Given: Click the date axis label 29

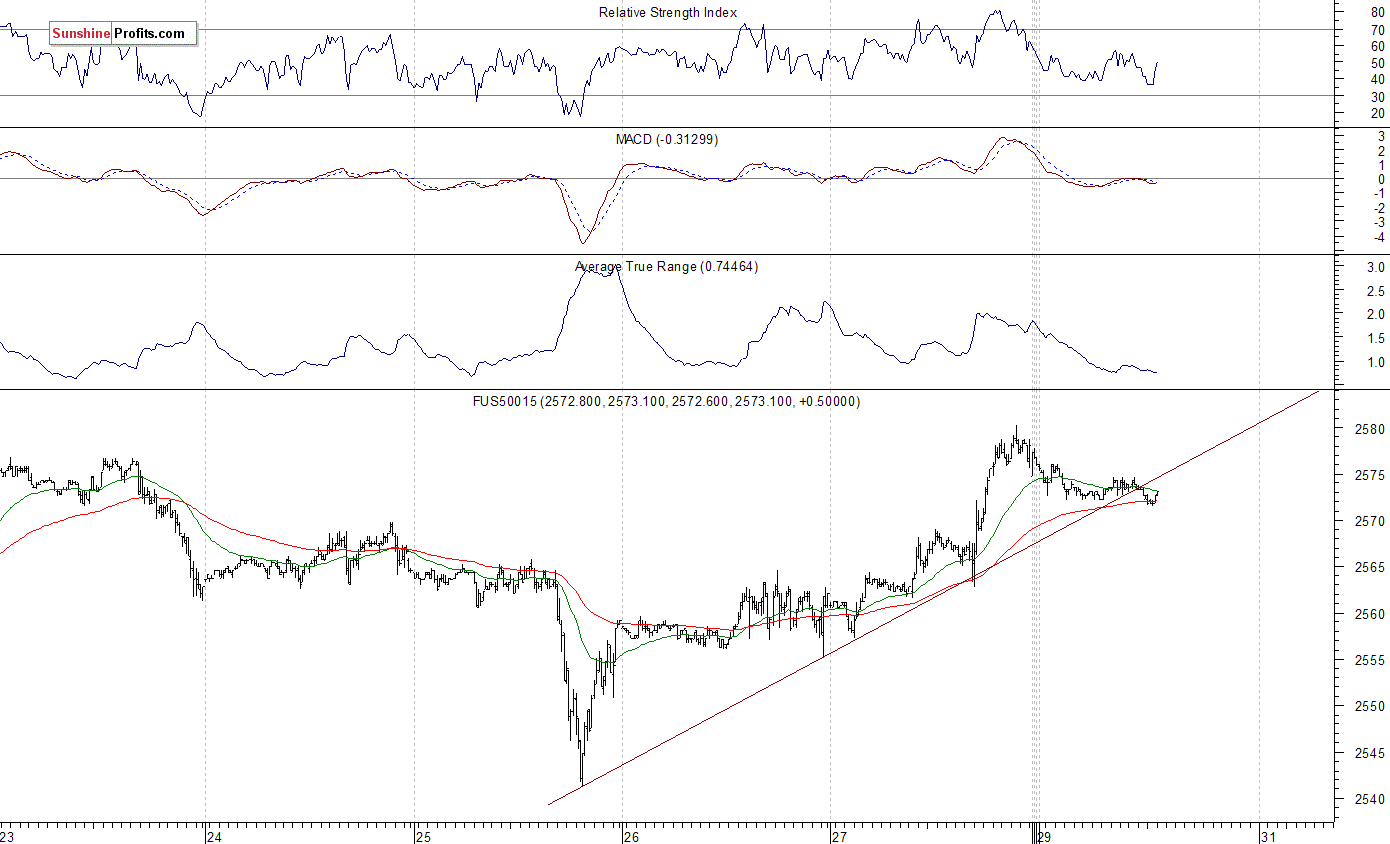Looking at the screenshot, I should tap(1044, 836).
